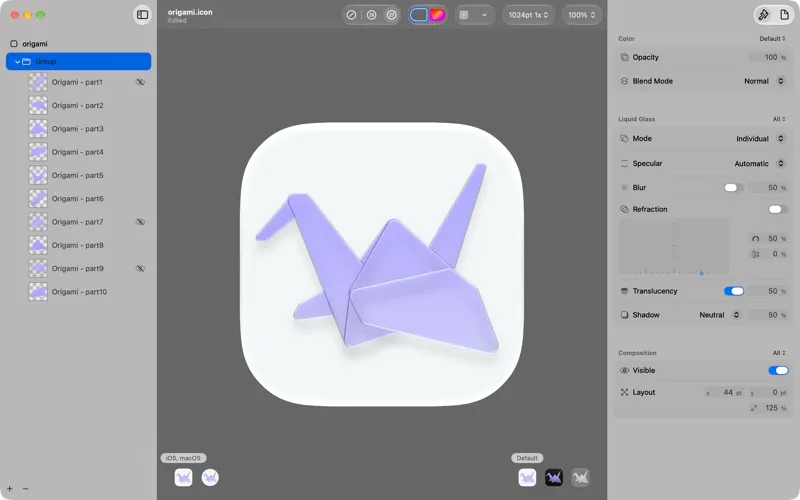The image size is (800, 500).
Task: Click the Blur icon
Action: click(624, 188)
